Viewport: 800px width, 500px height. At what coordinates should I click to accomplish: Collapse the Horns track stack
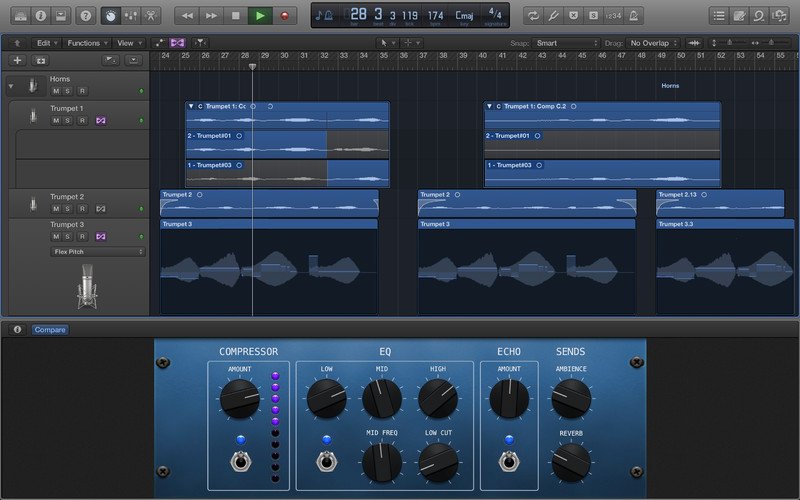point(11,87)
